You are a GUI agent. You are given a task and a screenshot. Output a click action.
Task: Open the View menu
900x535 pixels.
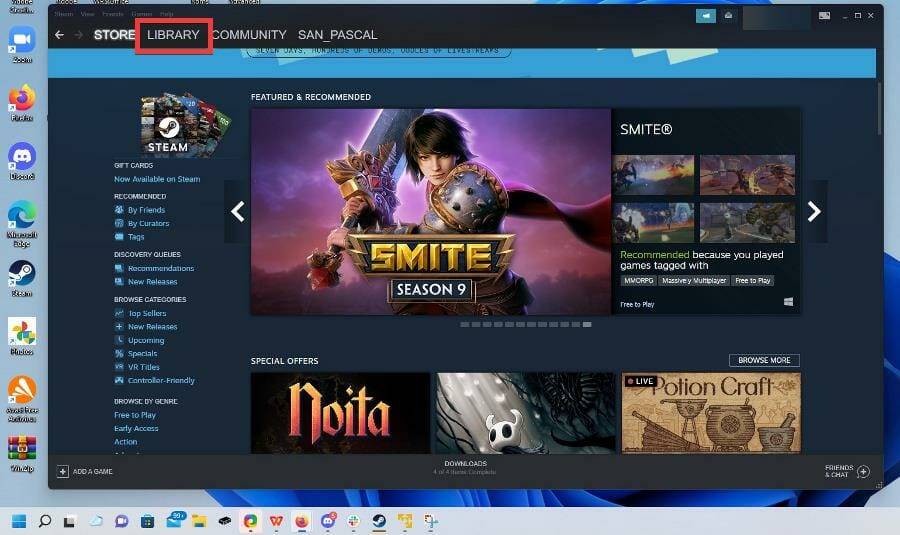87,14
